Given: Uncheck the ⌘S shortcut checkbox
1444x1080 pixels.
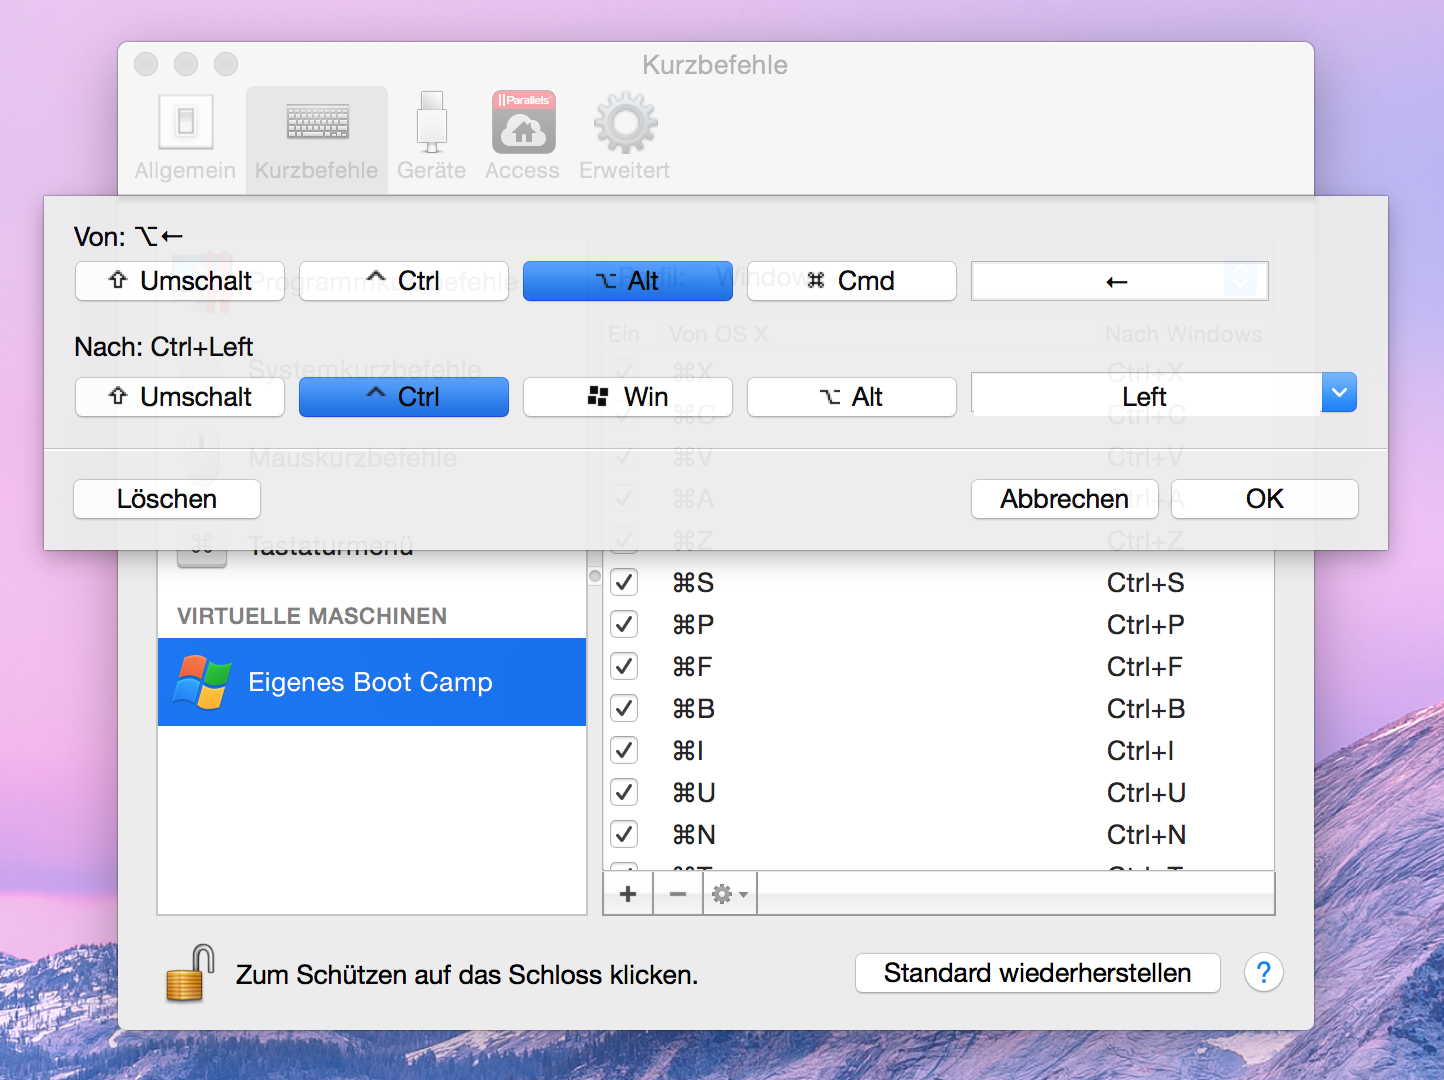Looking at the screenshot, I should pos(624,582).
